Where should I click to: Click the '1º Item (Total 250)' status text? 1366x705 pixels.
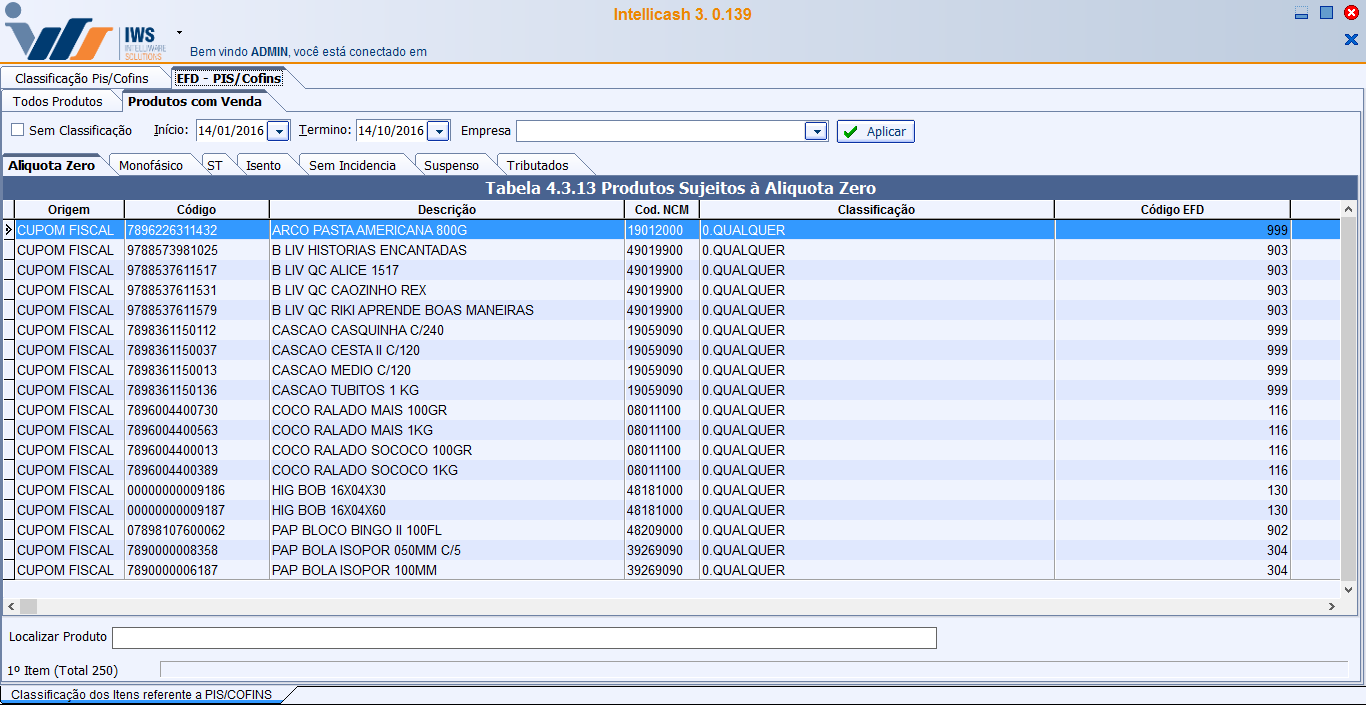pos(62,670)
